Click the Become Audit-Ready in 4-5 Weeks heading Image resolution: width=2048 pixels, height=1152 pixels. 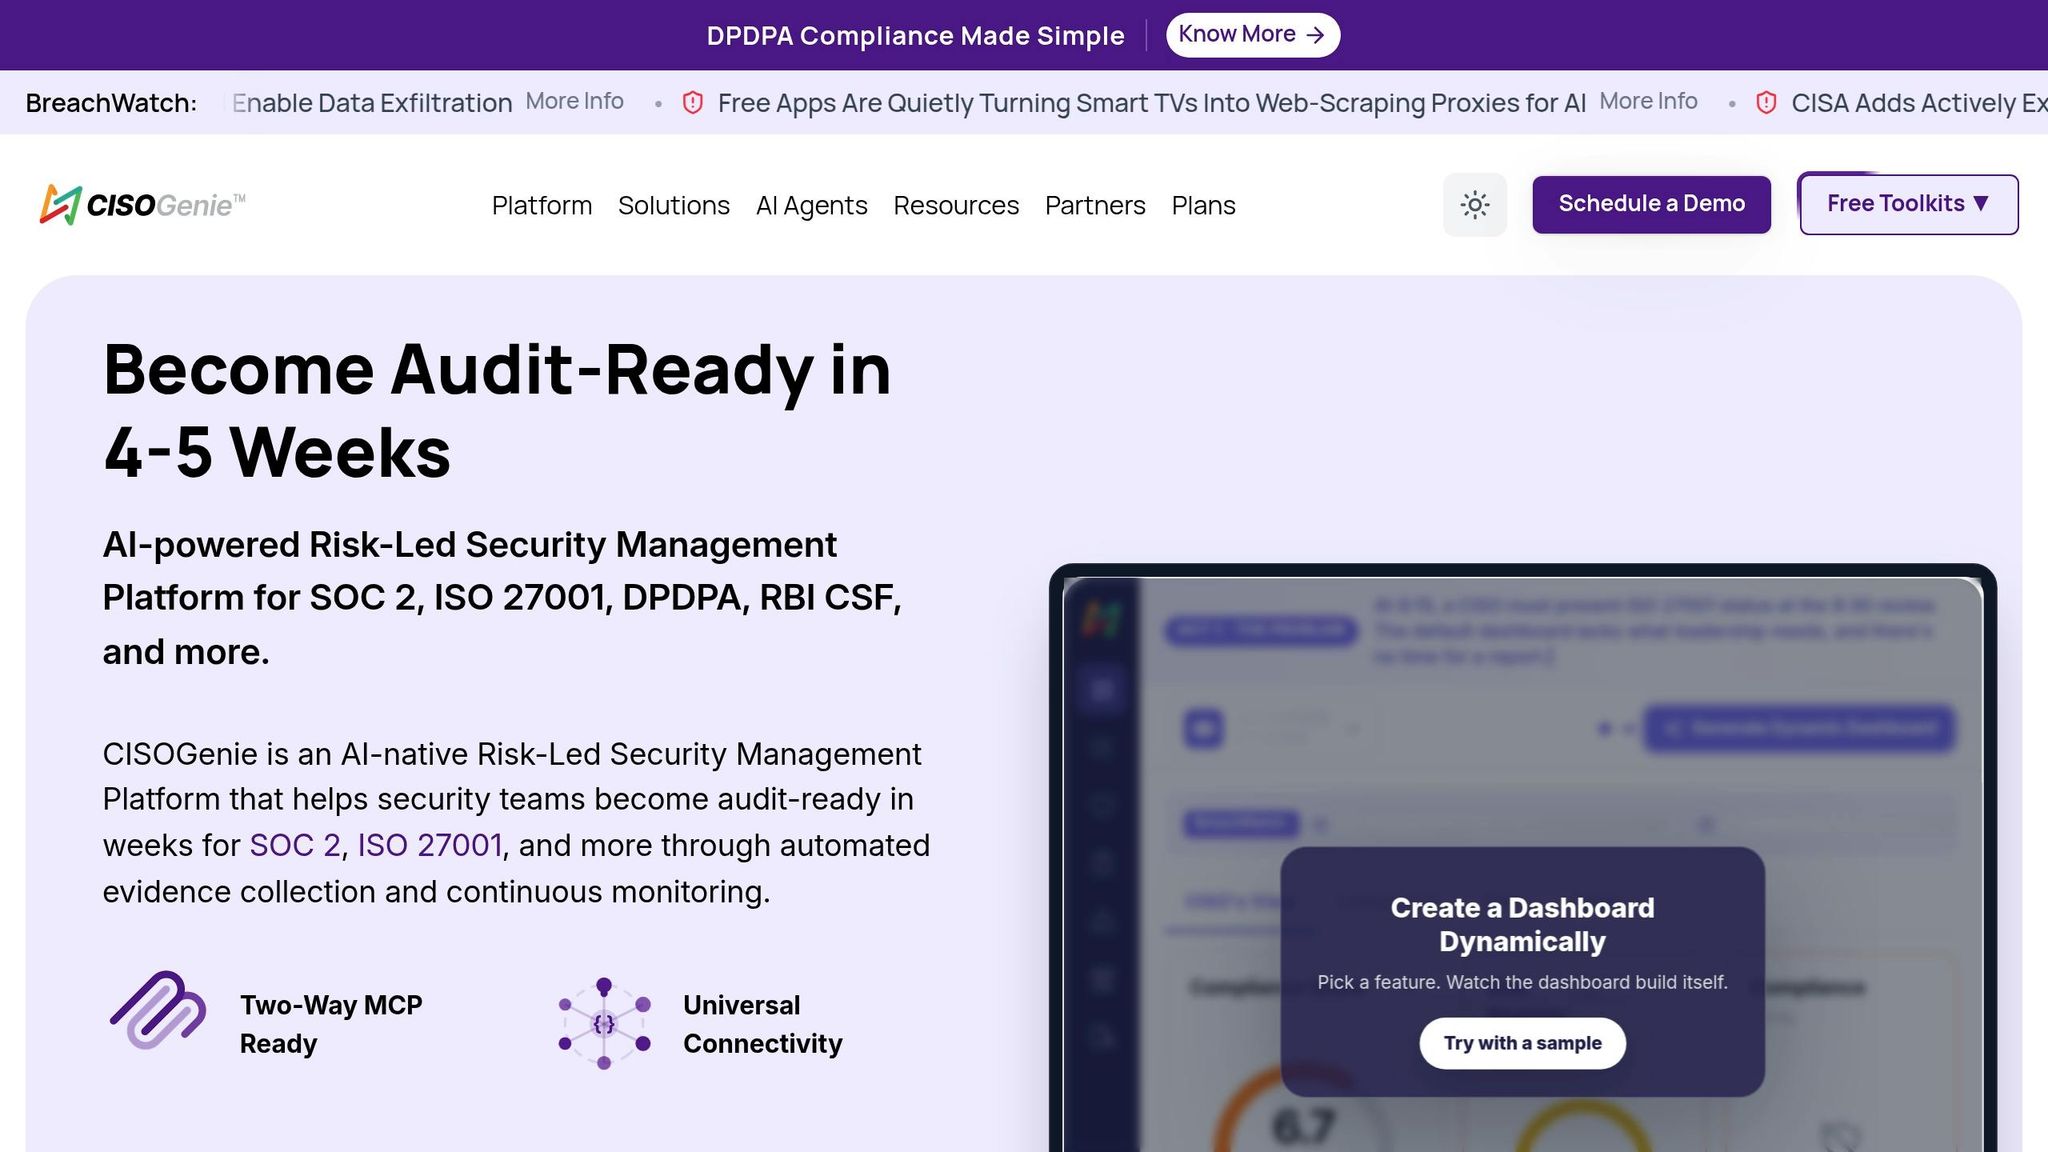pos(497,410)
